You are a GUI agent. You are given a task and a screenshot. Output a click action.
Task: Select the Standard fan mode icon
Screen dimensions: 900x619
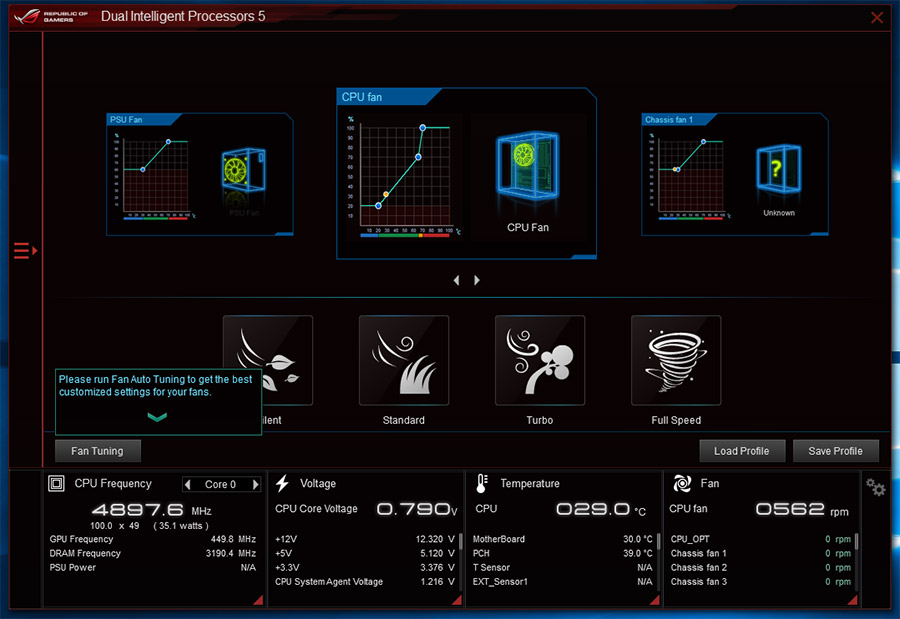[404, 360]
